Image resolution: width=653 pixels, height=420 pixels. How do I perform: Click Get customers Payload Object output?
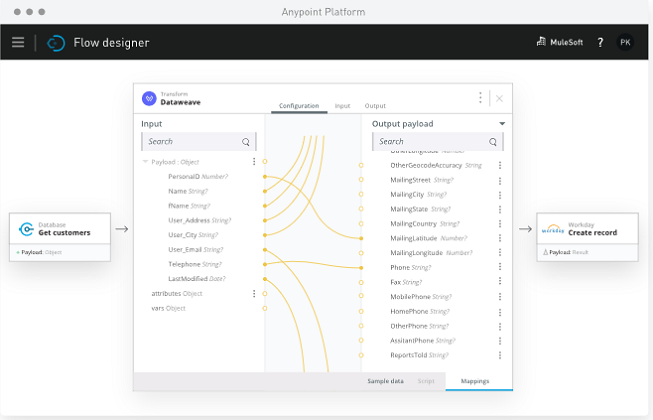click(x=39, y=252)
